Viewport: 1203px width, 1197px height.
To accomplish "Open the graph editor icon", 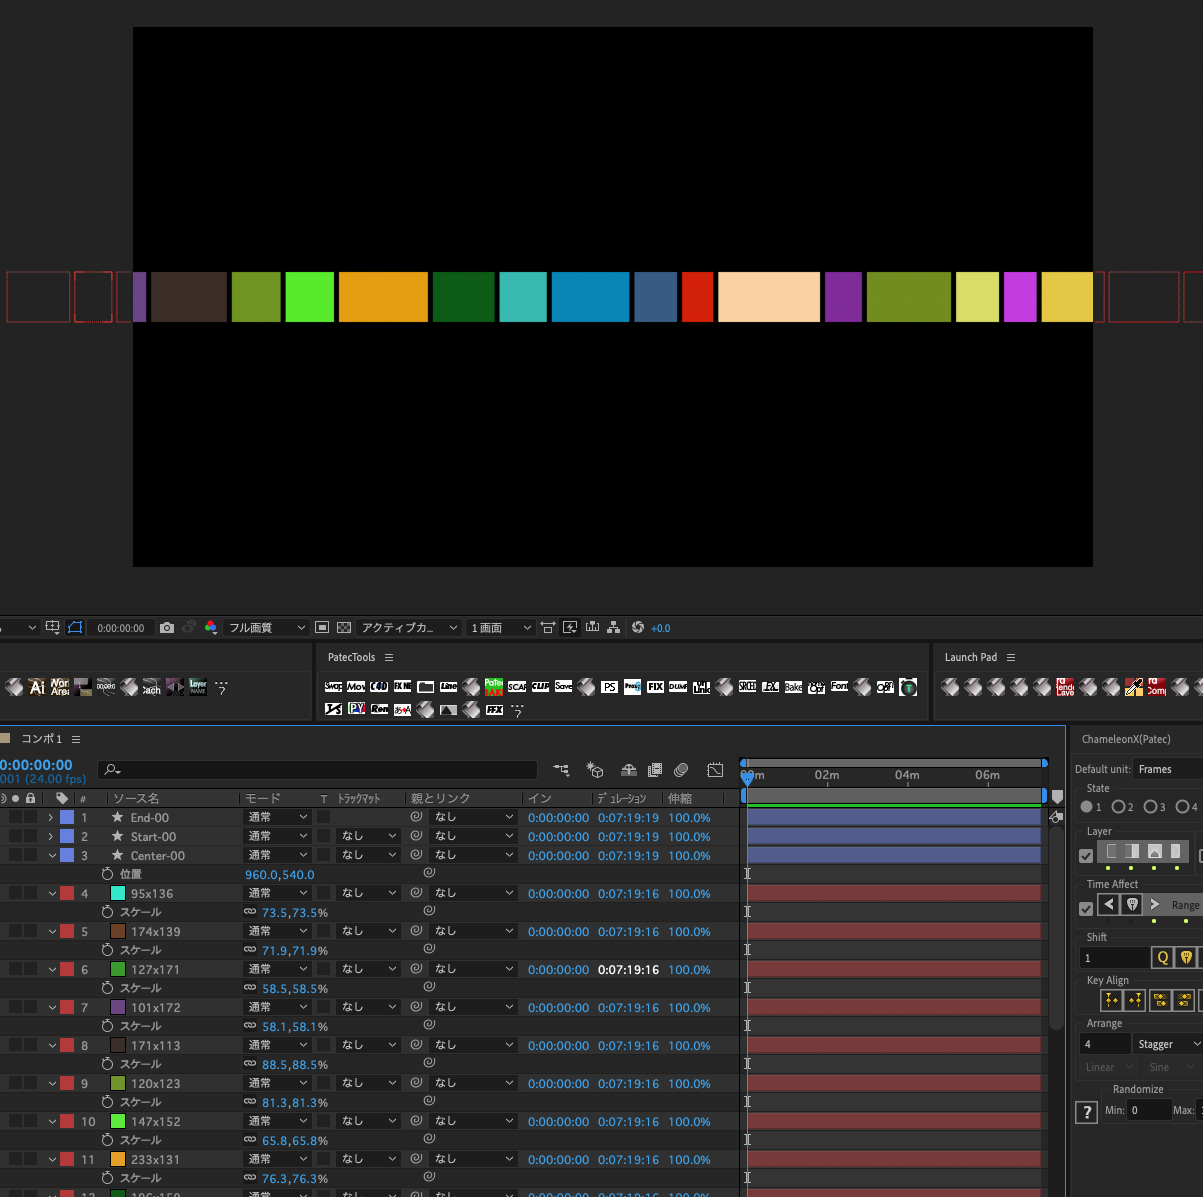I will click(715, 770).
